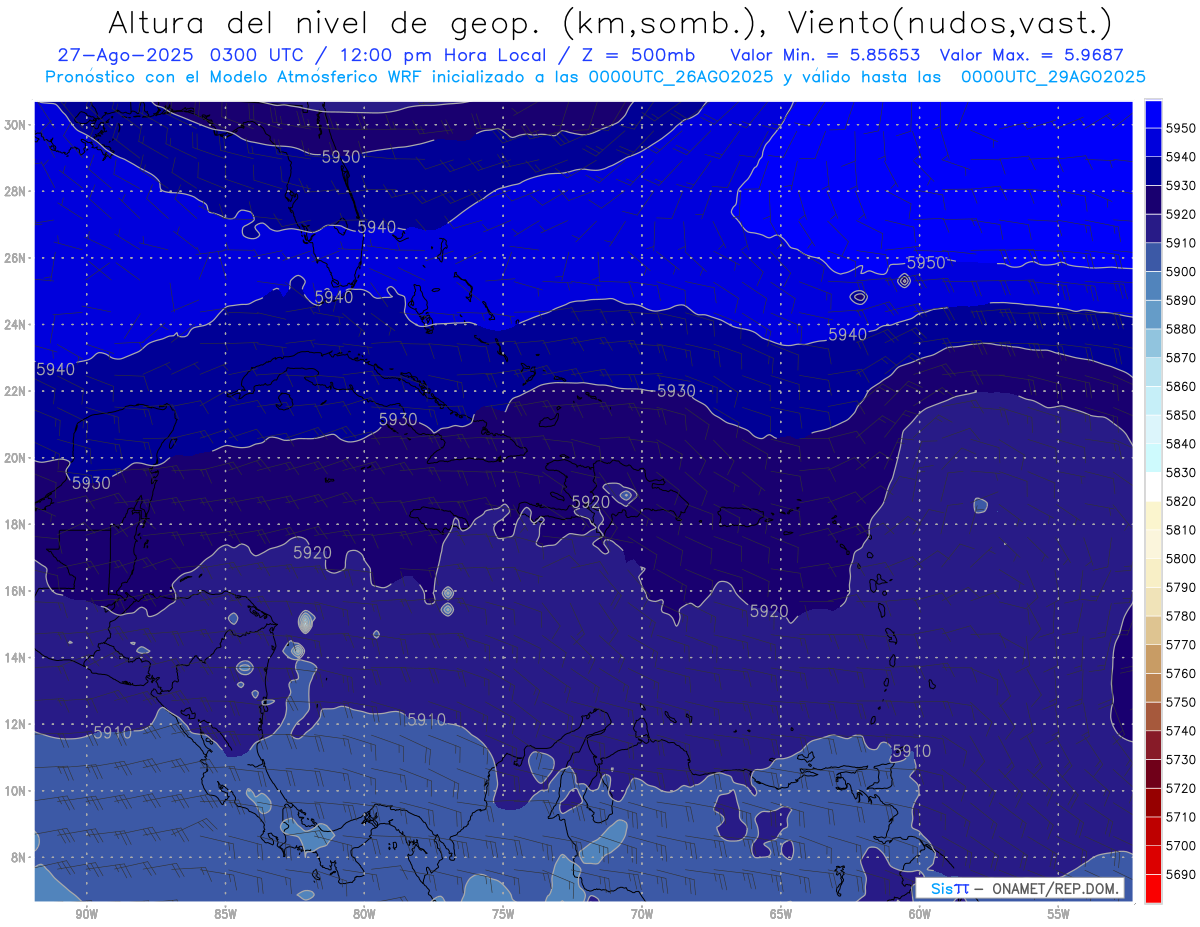
Task: Click the legend value 5900
Action: click(x=1181, y=271)
